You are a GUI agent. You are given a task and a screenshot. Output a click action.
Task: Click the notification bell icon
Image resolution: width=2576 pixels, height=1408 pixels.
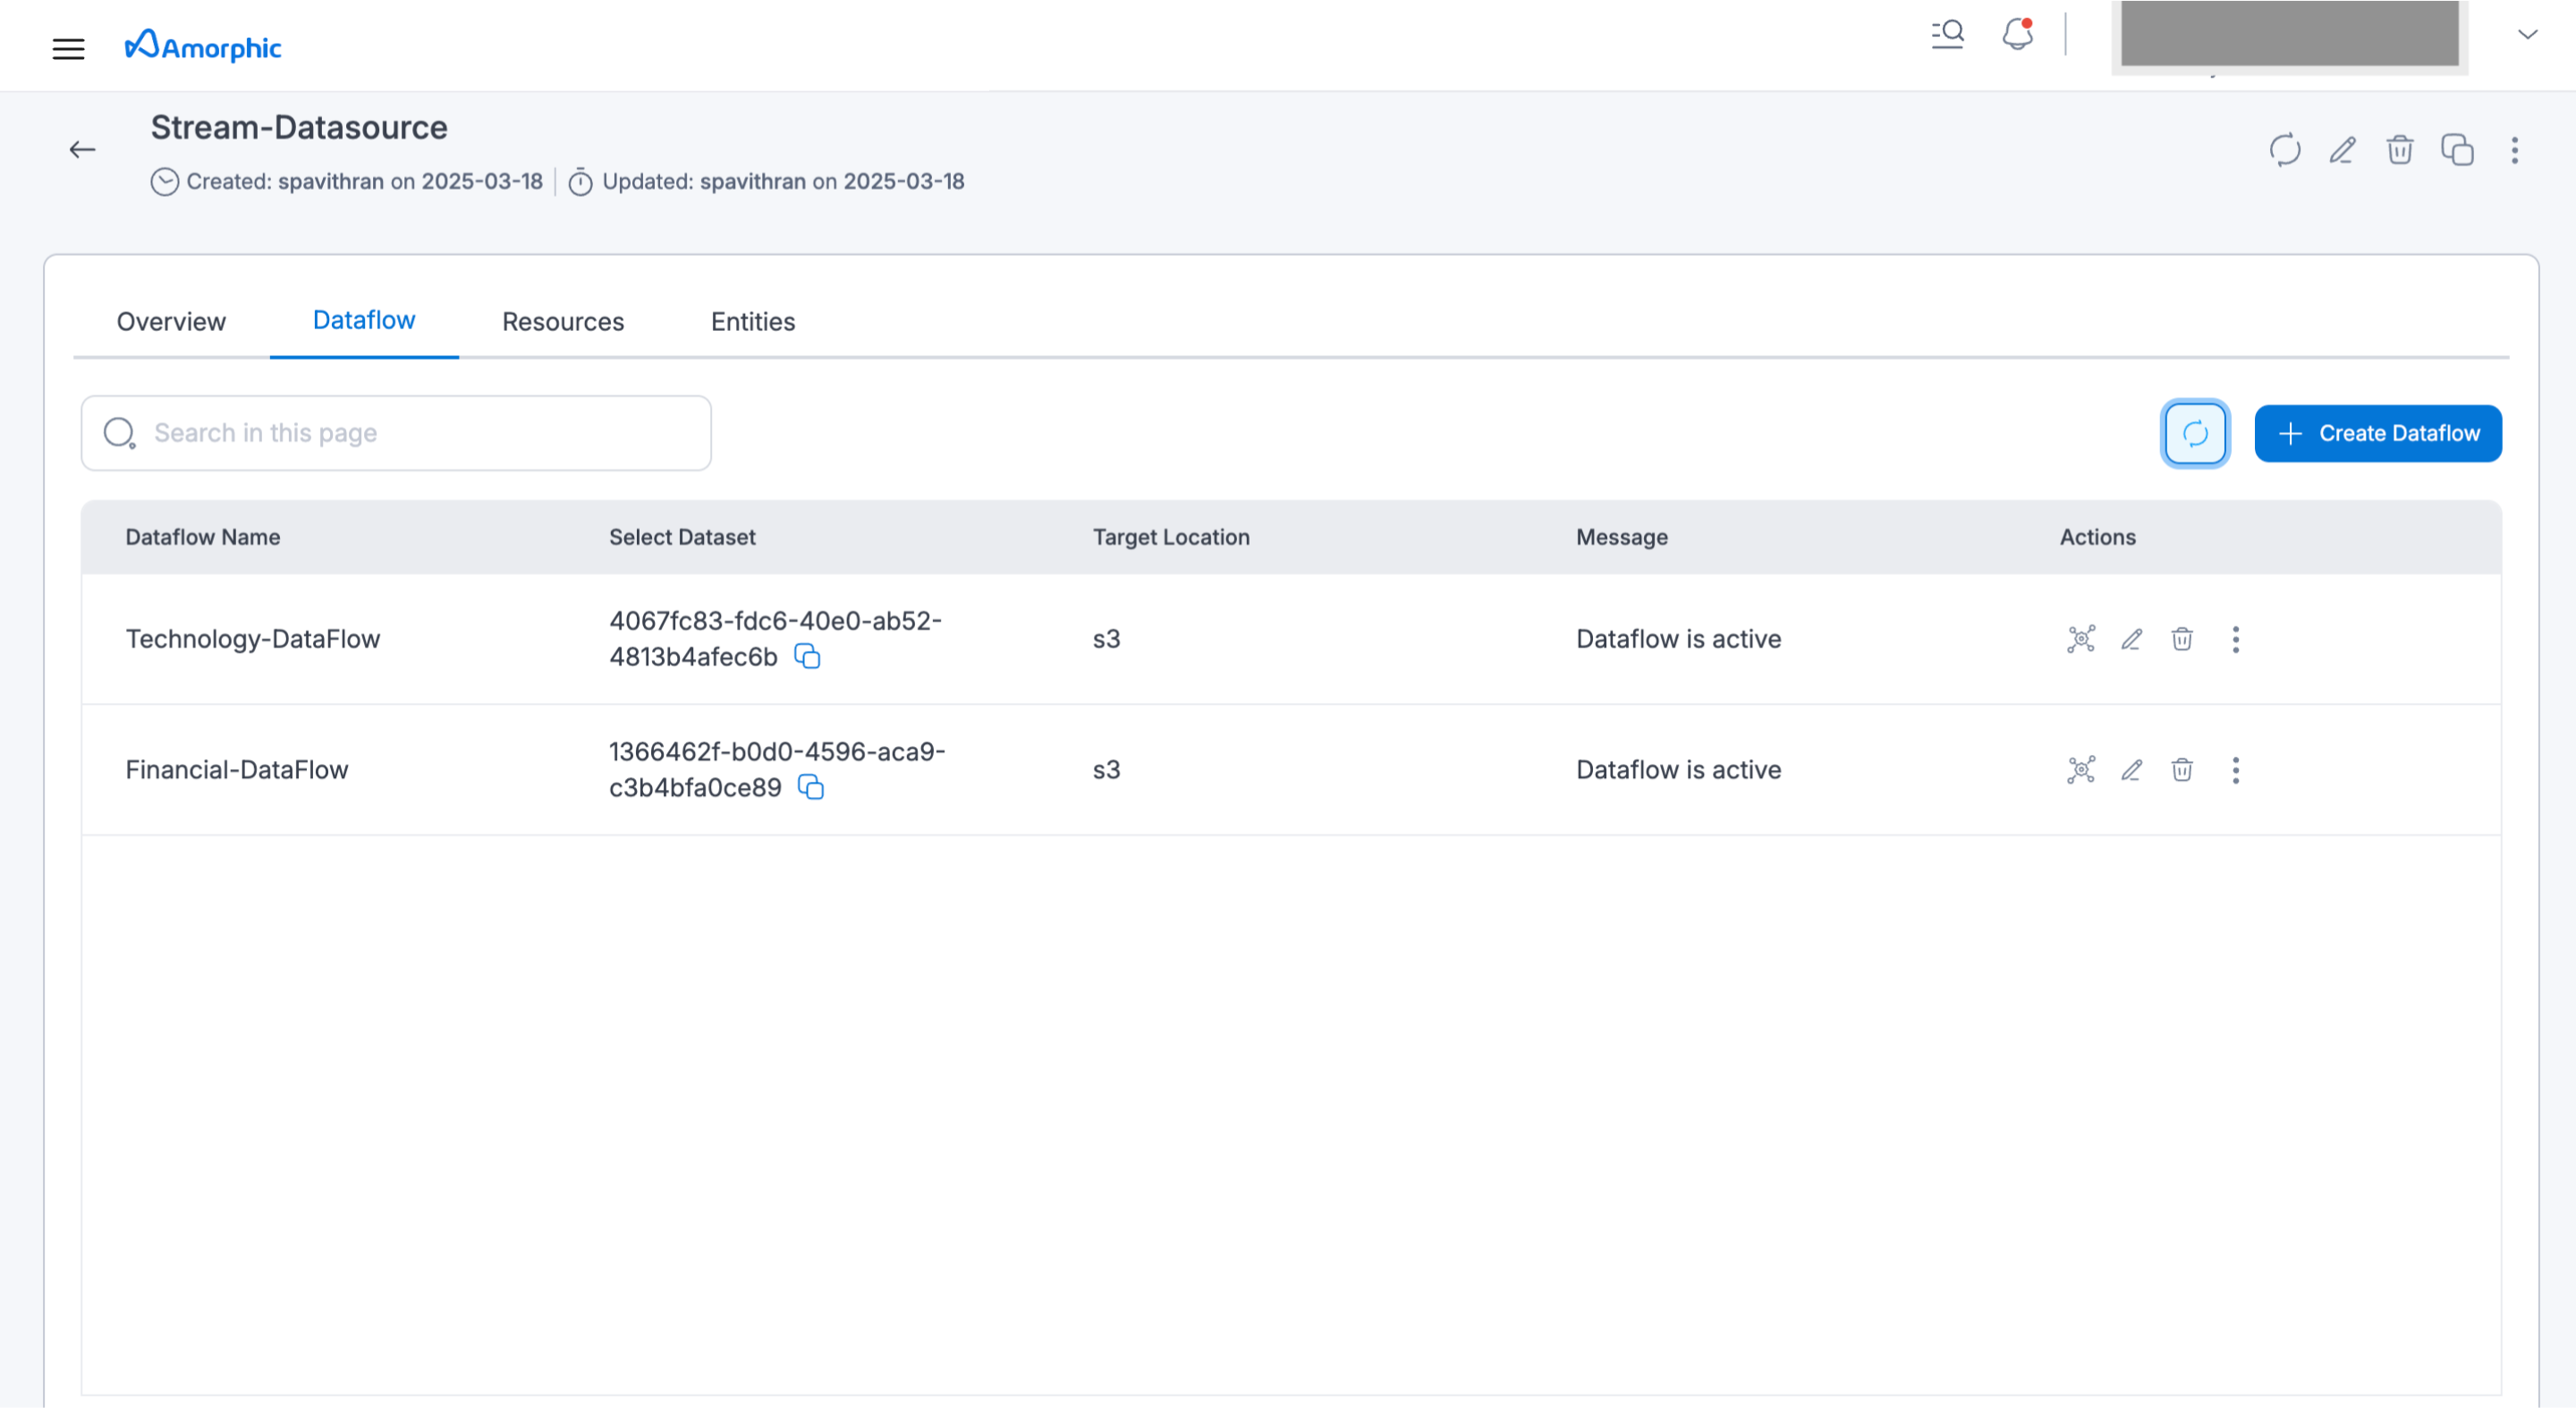click(2017, 35)
